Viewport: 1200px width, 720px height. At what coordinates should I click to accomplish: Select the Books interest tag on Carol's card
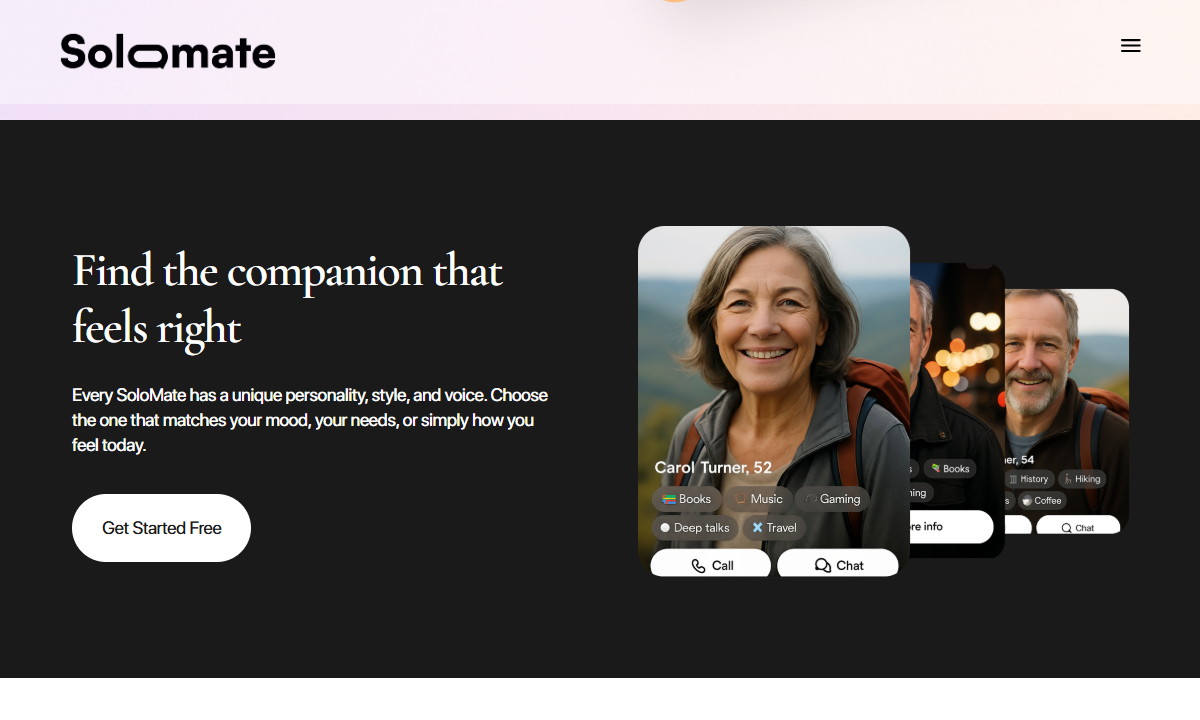click(687, 499)
